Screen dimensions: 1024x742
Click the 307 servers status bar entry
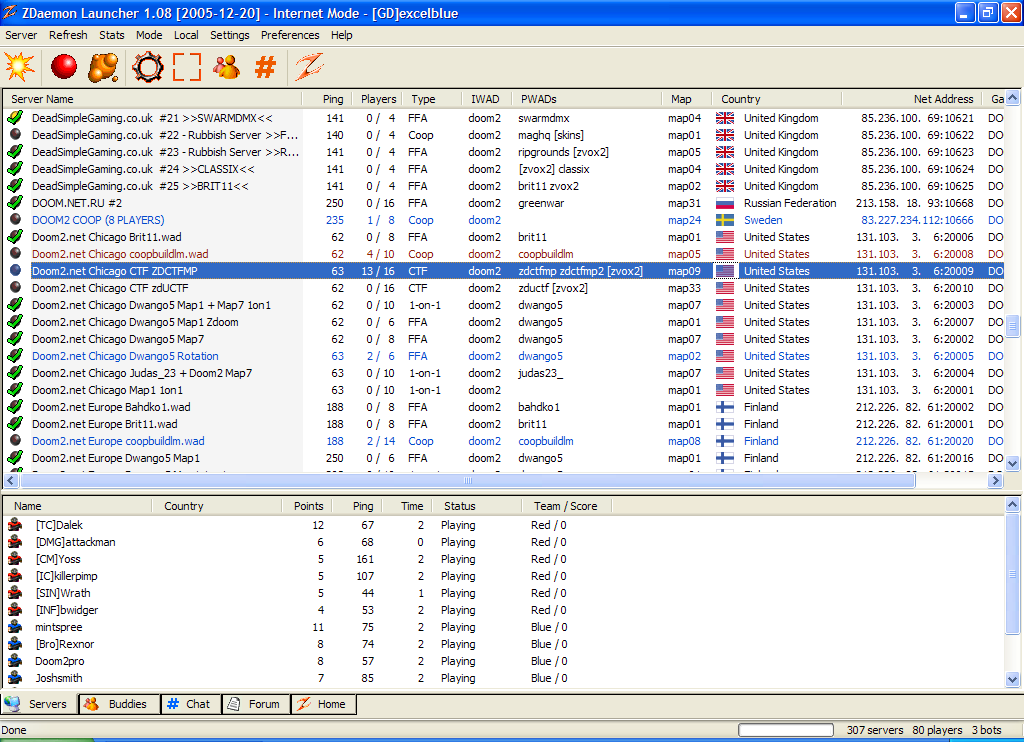pos(875,730)
